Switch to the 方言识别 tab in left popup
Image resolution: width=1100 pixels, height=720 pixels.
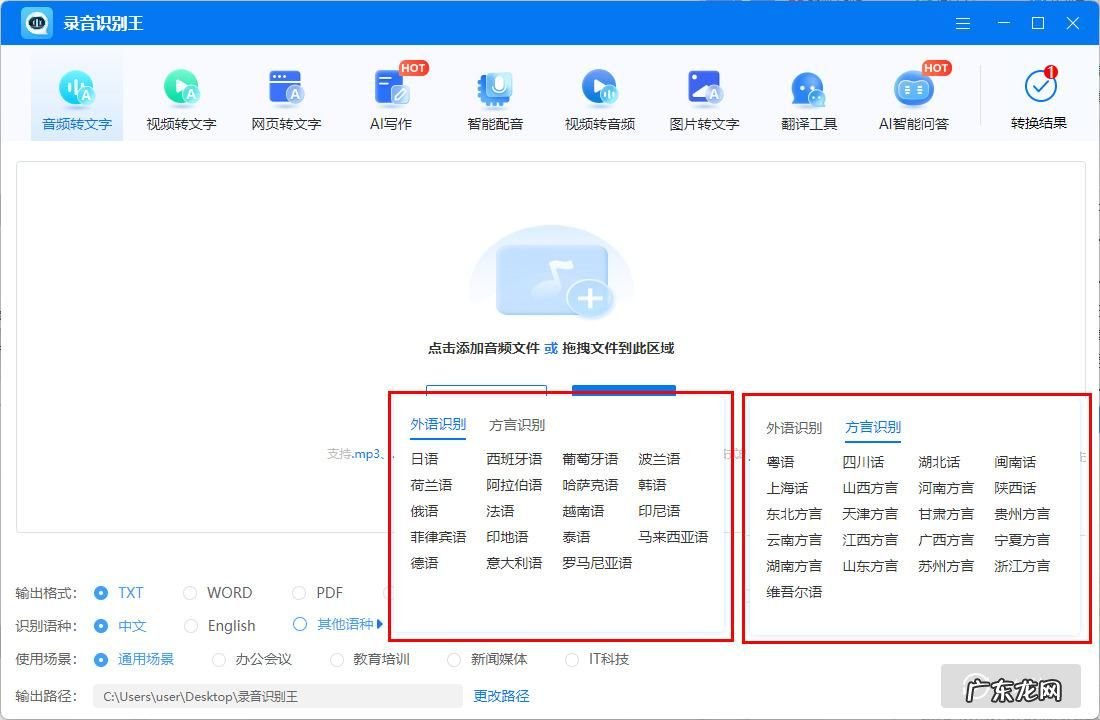(517, 425)
